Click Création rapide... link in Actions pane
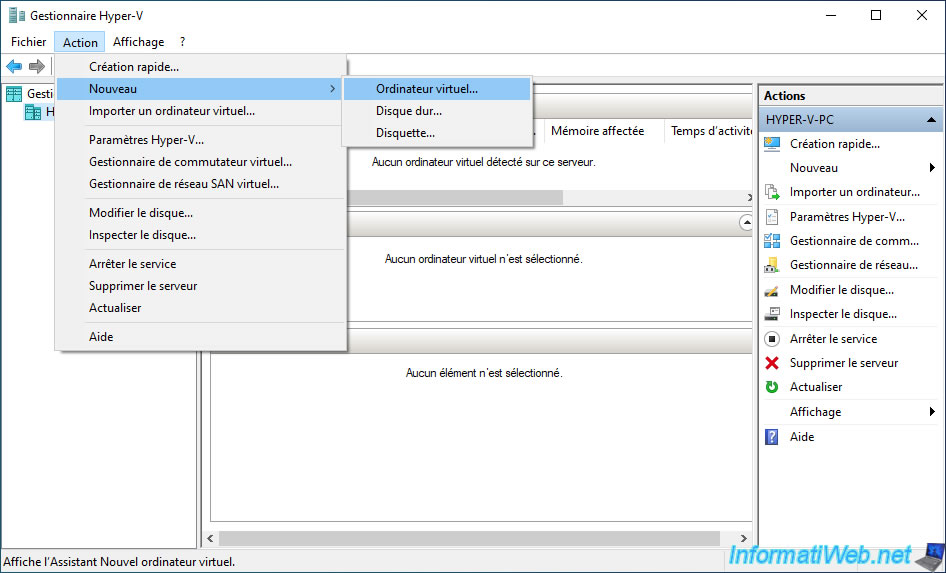The height and width of the screenshot is (573, 946). (x=835, y=144)
